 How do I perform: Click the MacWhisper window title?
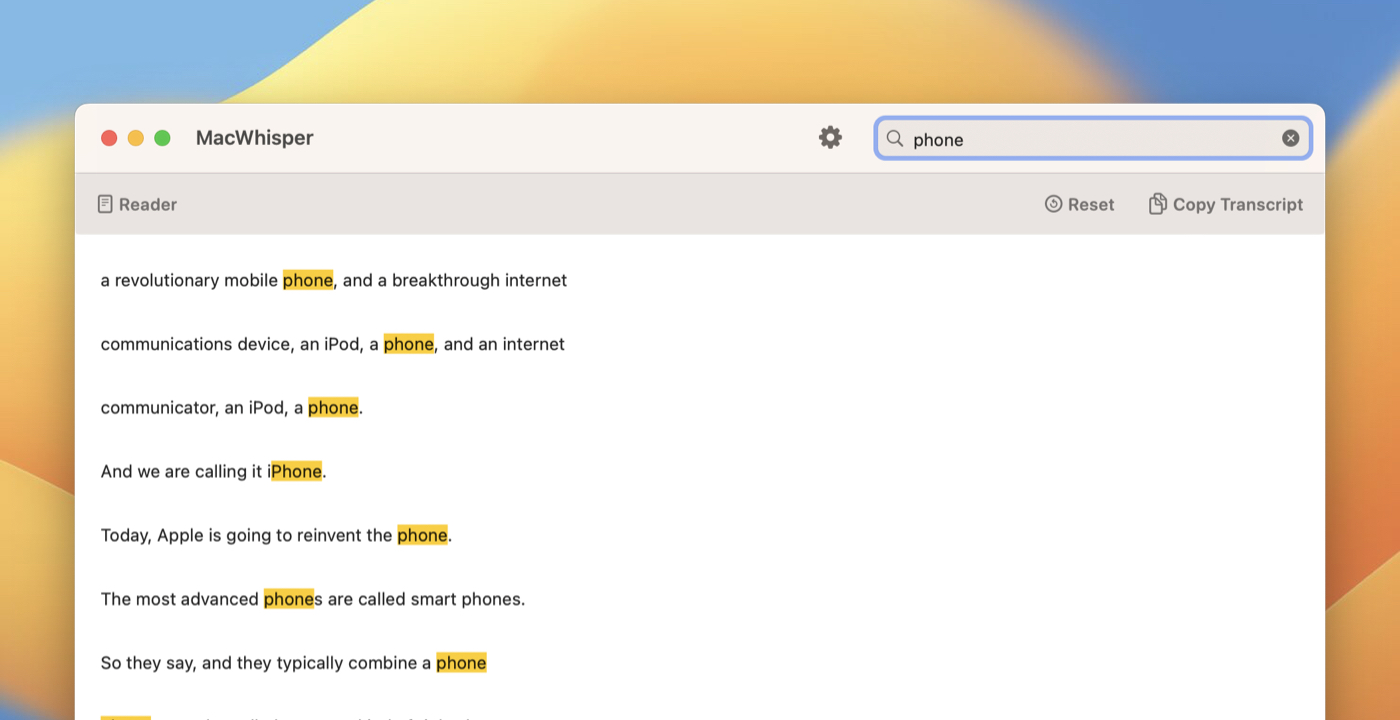tap(254, 137)
